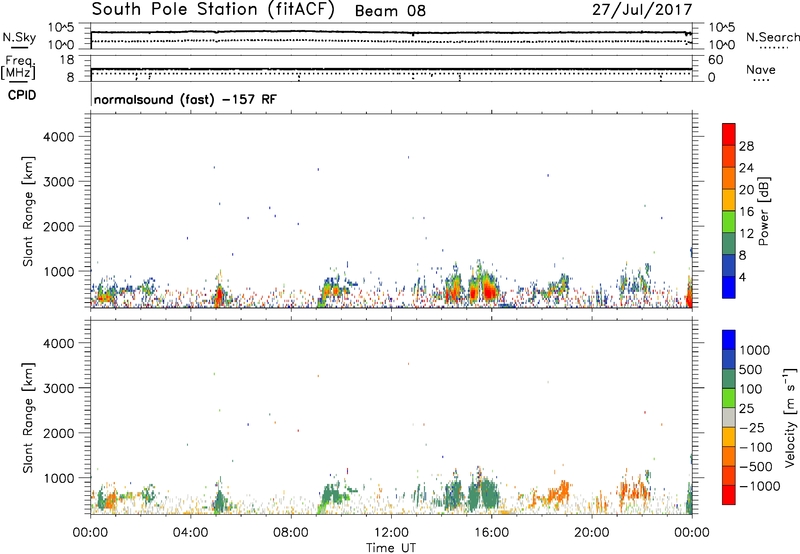The height and width of the screenshot is (554, 800).
Task: Click the blue top segment of velocity colorbar
Action: click(x=729, y=340)
